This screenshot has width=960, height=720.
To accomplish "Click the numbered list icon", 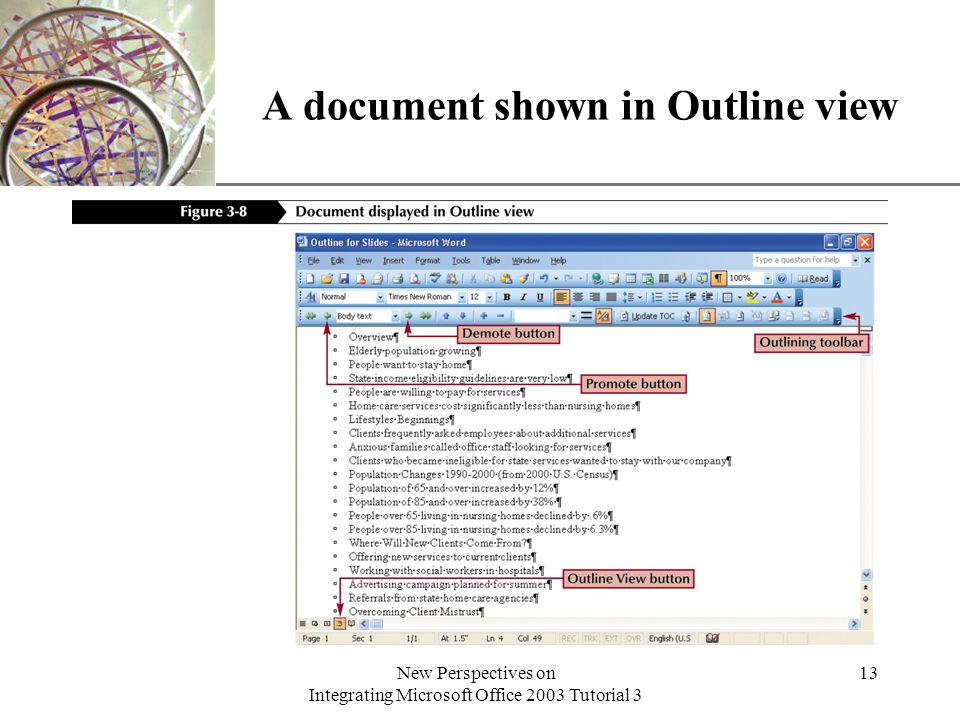I will point(657,298).
